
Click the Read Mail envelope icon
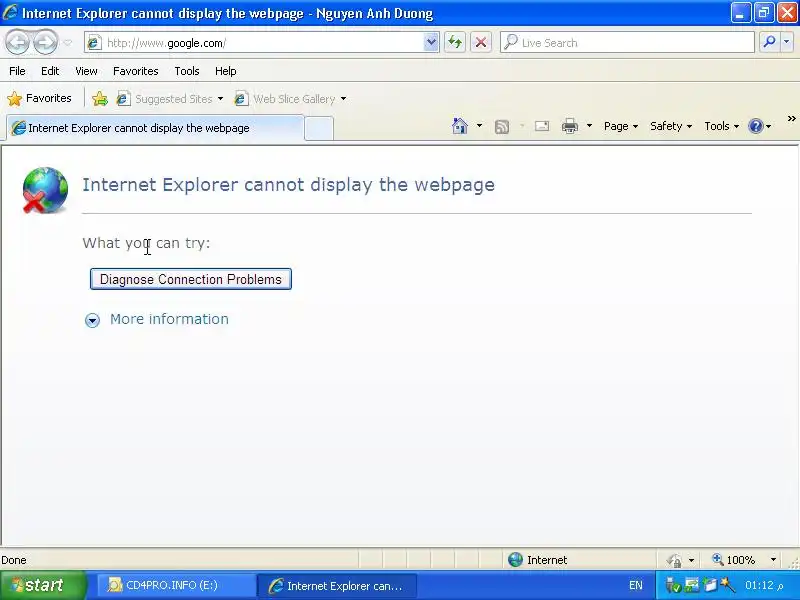[542, 126]
